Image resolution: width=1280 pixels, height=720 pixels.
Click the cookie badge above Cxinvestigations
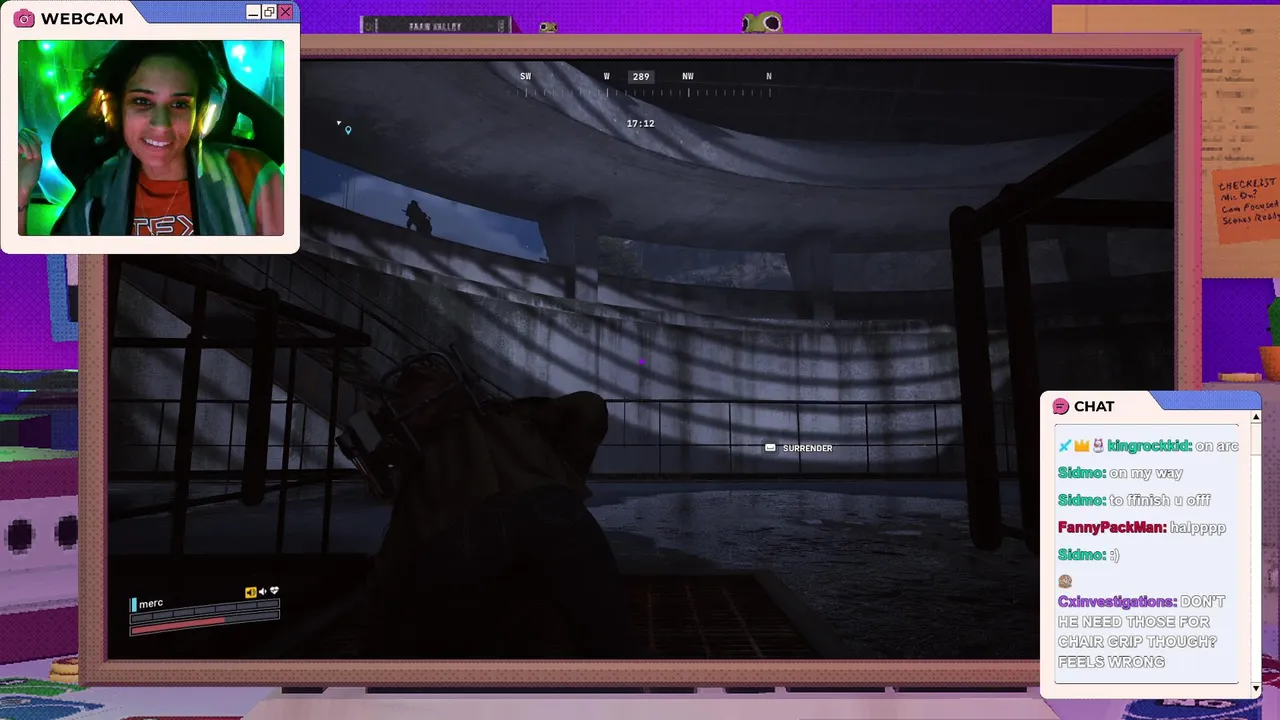(1065, 580)
